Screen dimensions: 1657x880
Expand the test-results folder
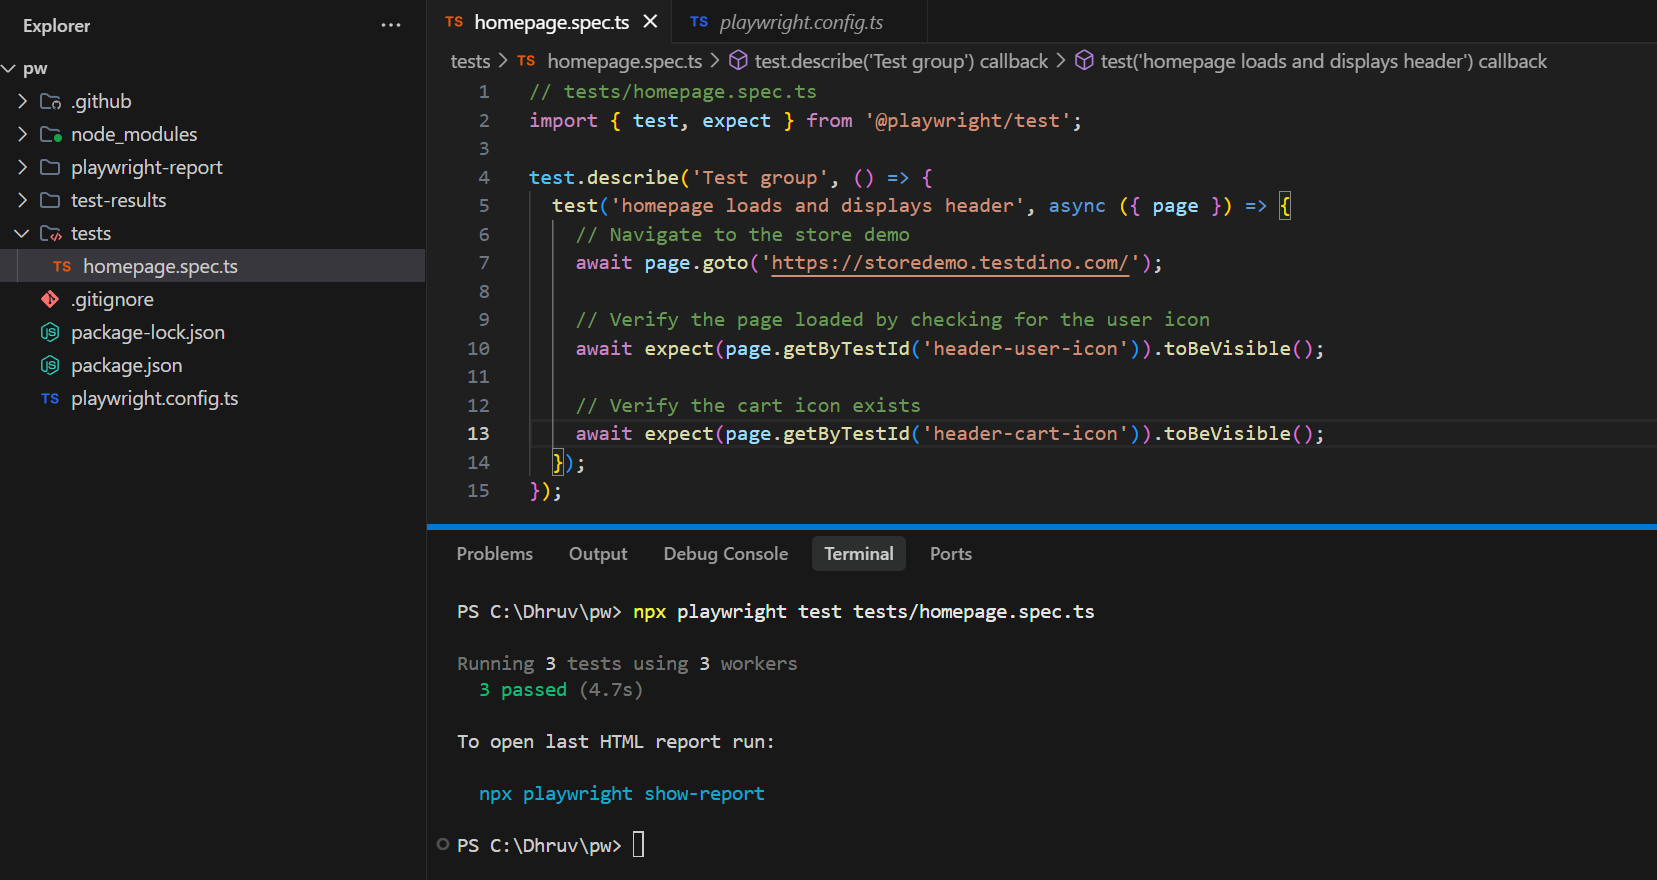coord(22,200)
